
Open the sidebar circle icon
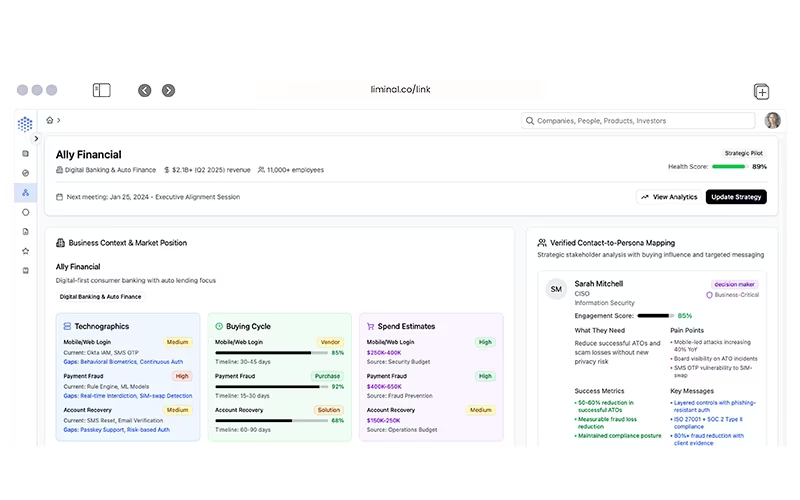point(26,212)
